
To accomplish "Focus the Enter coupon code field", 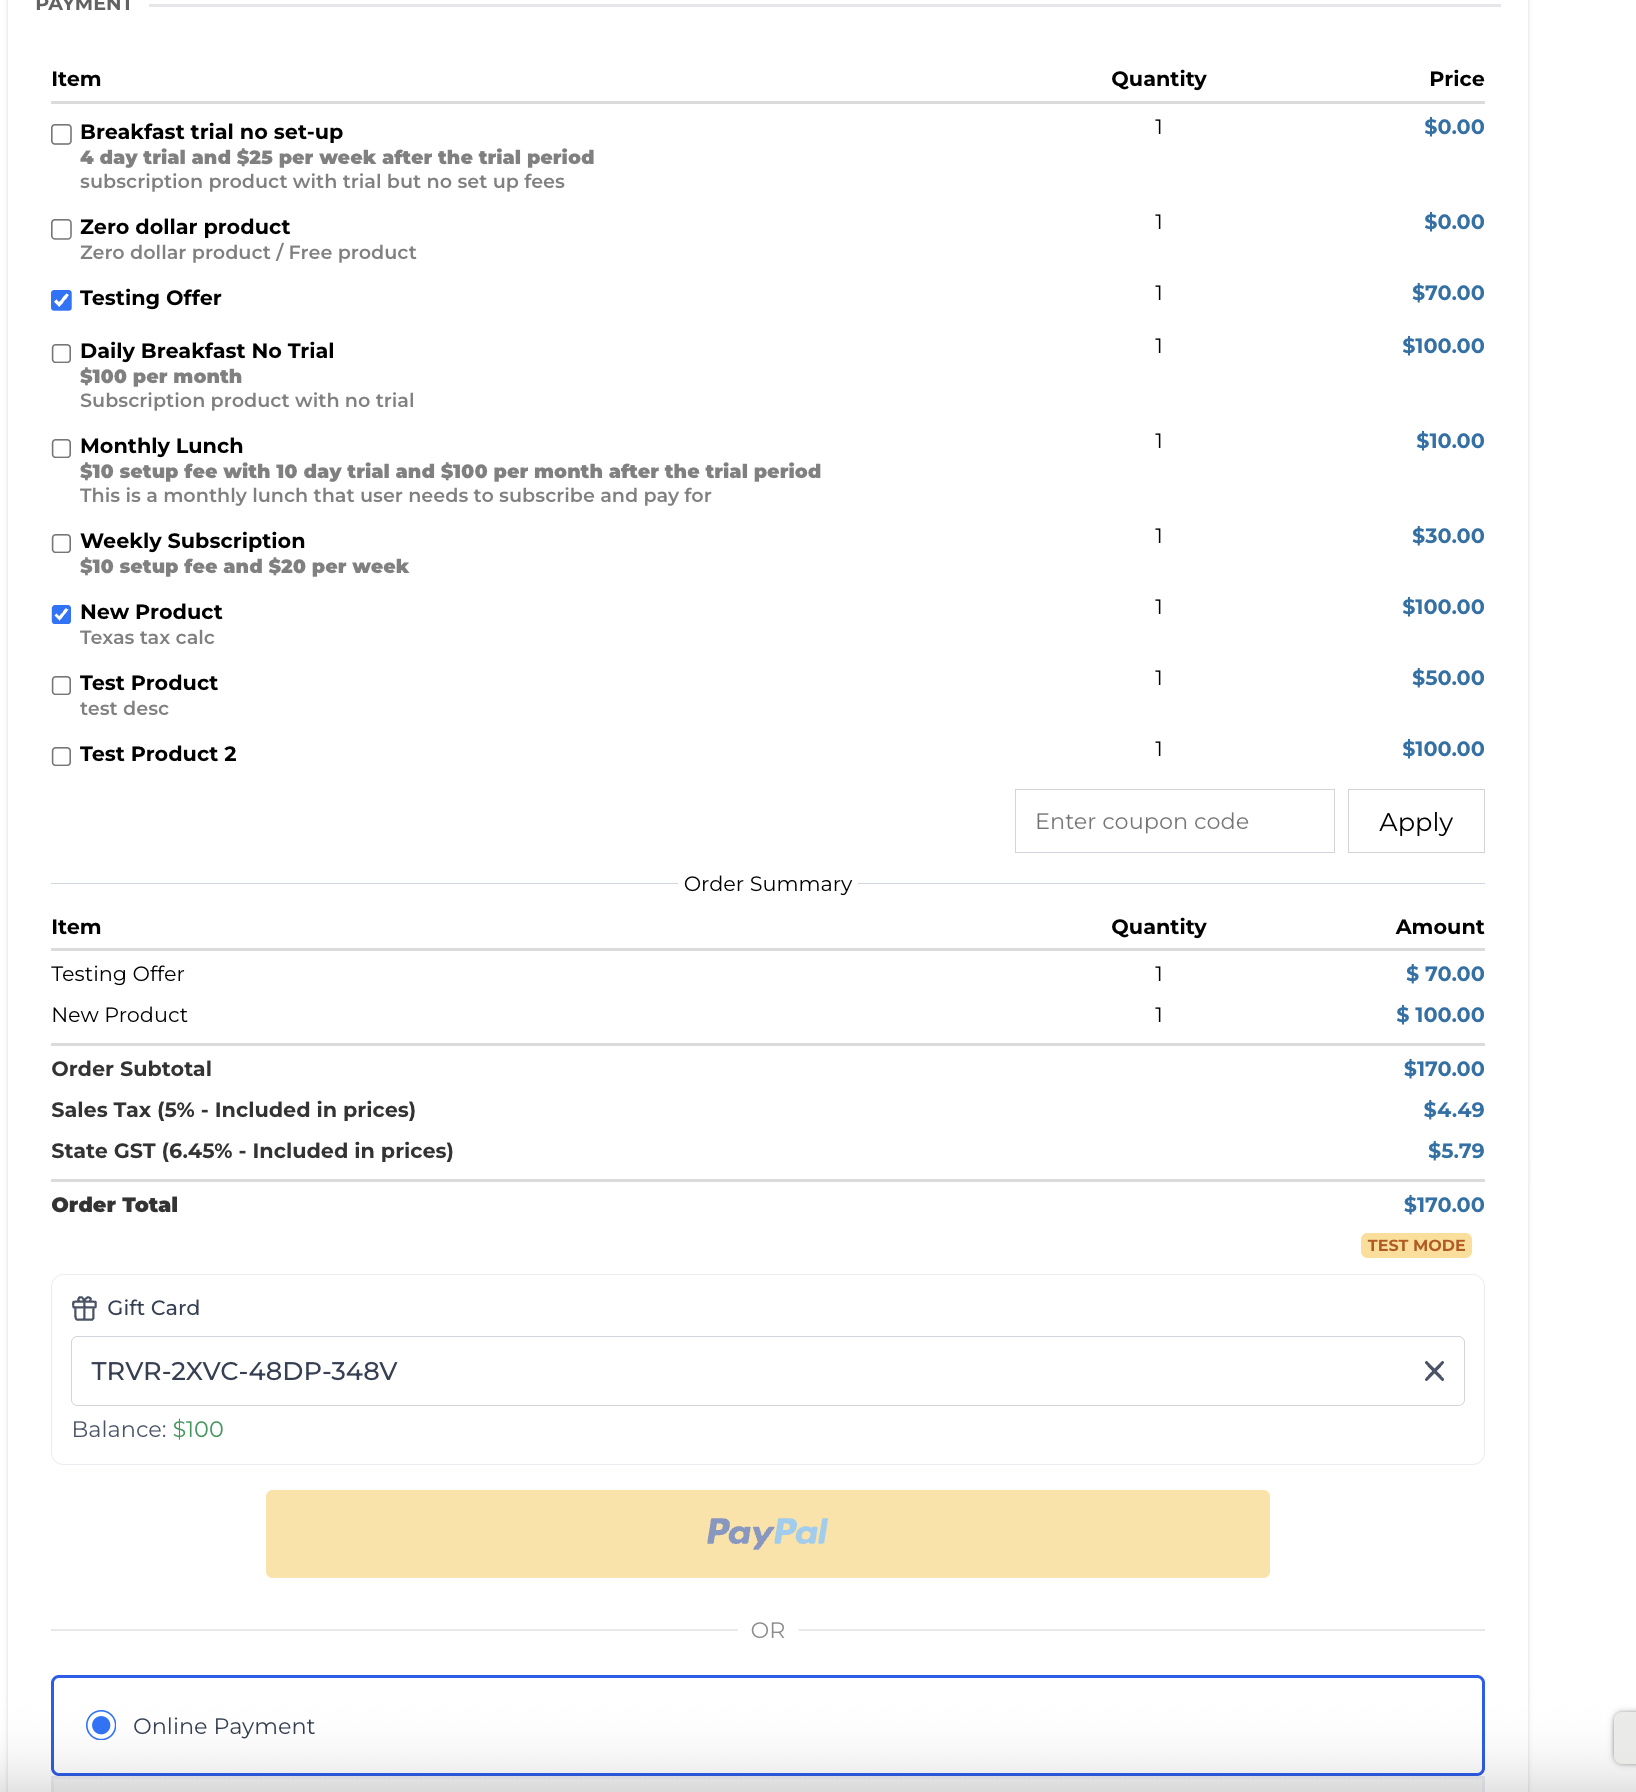I will 1174,821.
